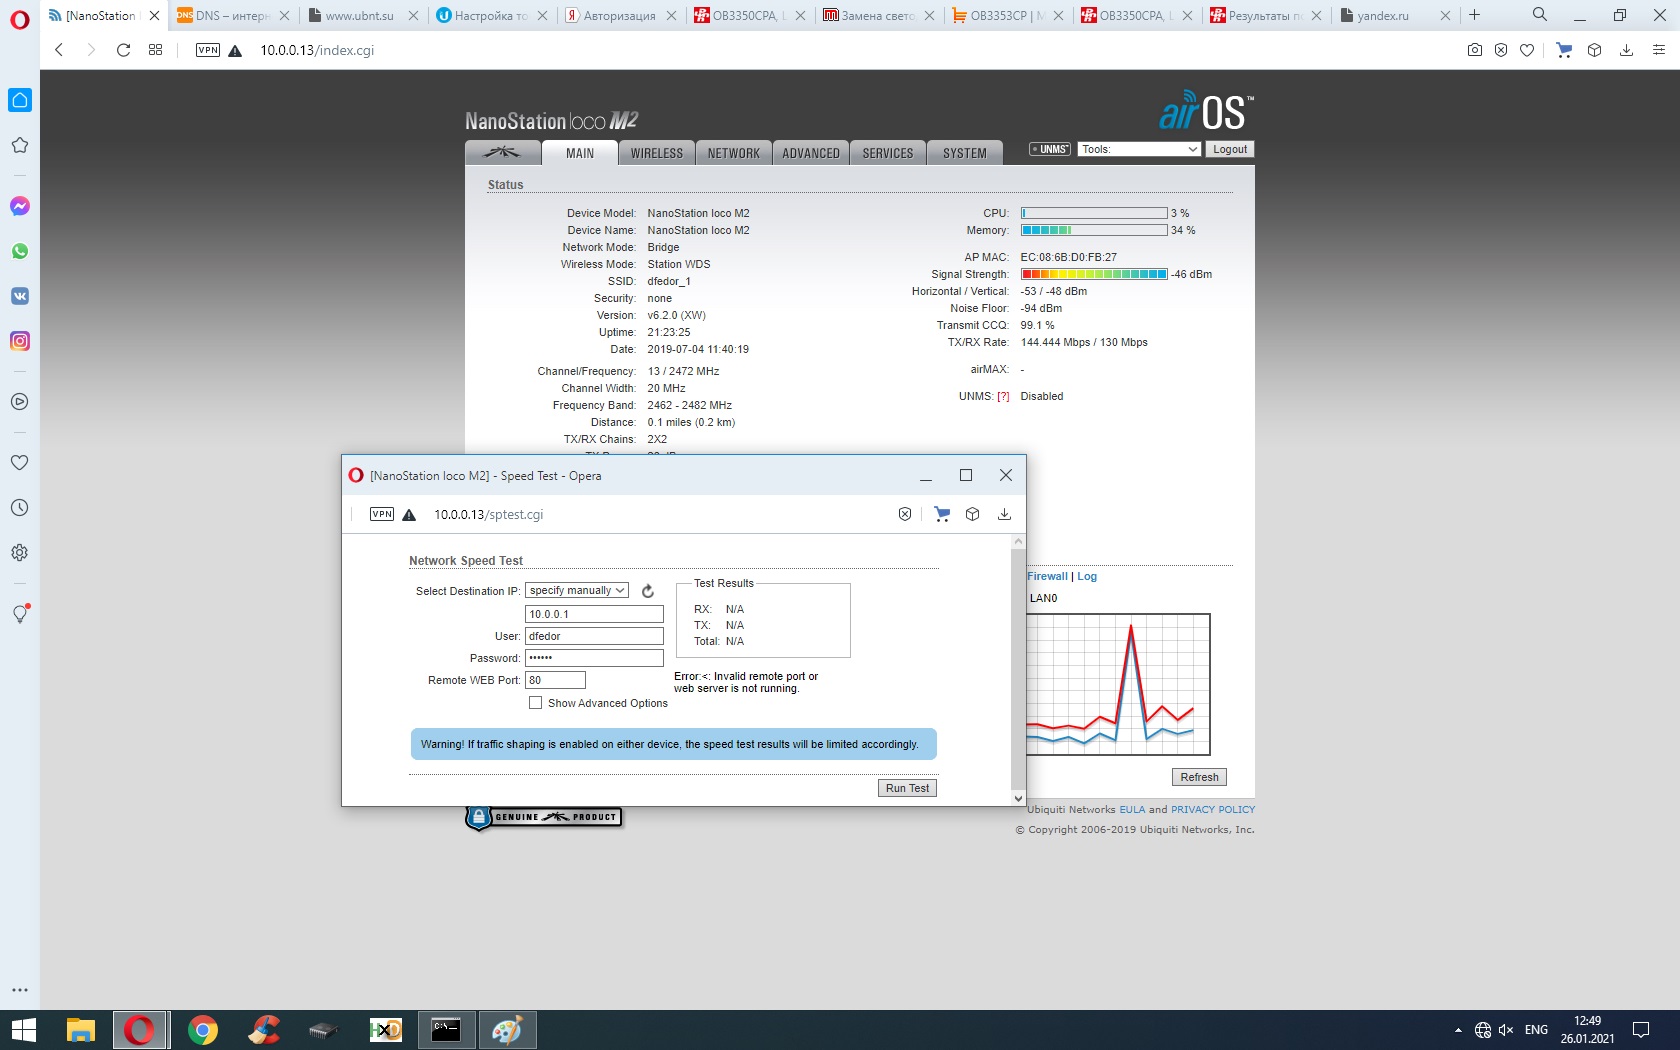Switch to MAIN tab
This screenshot has height=1050, width=1680.
tap(580, 153)
